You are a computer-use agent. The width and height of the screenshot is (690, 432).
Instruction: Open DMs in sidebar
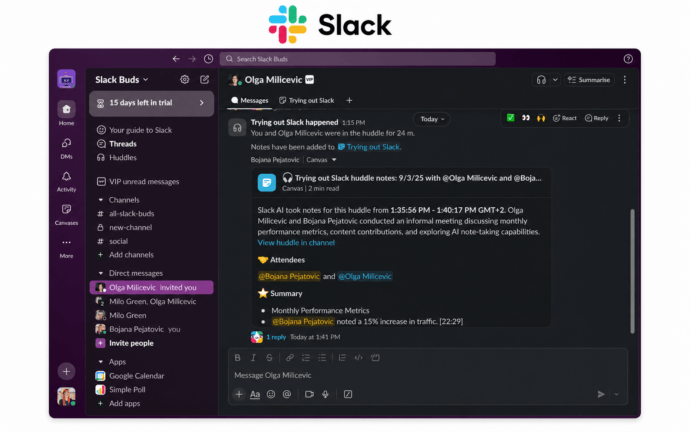tap(66, 147)
